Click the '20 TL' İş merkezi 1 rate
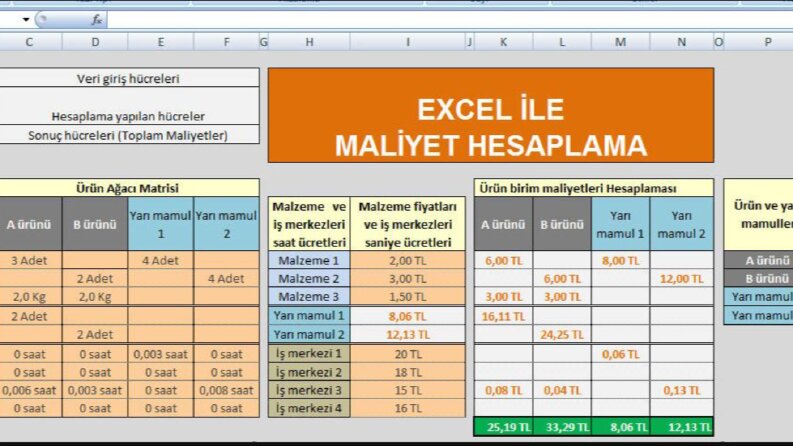This screenshot has height=446, width=793. pos(408,353)
